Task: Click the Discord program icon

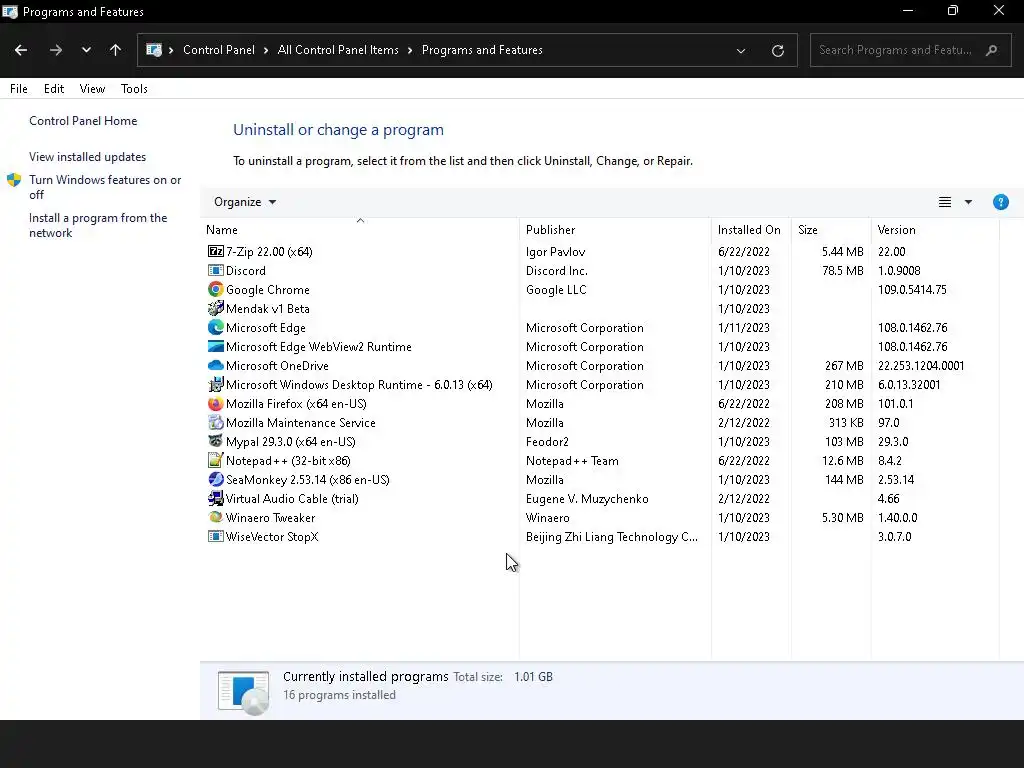Action: (x=216, y=270)
